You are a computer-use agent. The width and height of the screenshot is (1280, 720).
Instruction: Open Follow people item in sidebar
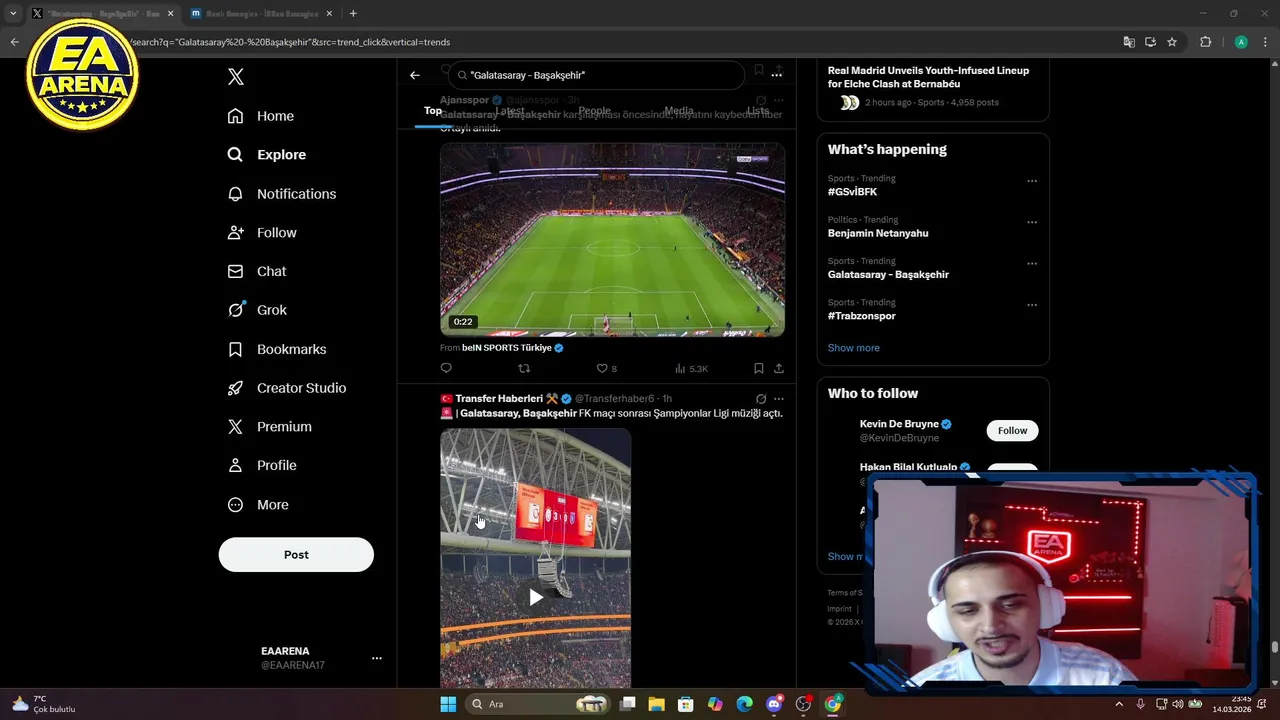click(x=261, y=233)
